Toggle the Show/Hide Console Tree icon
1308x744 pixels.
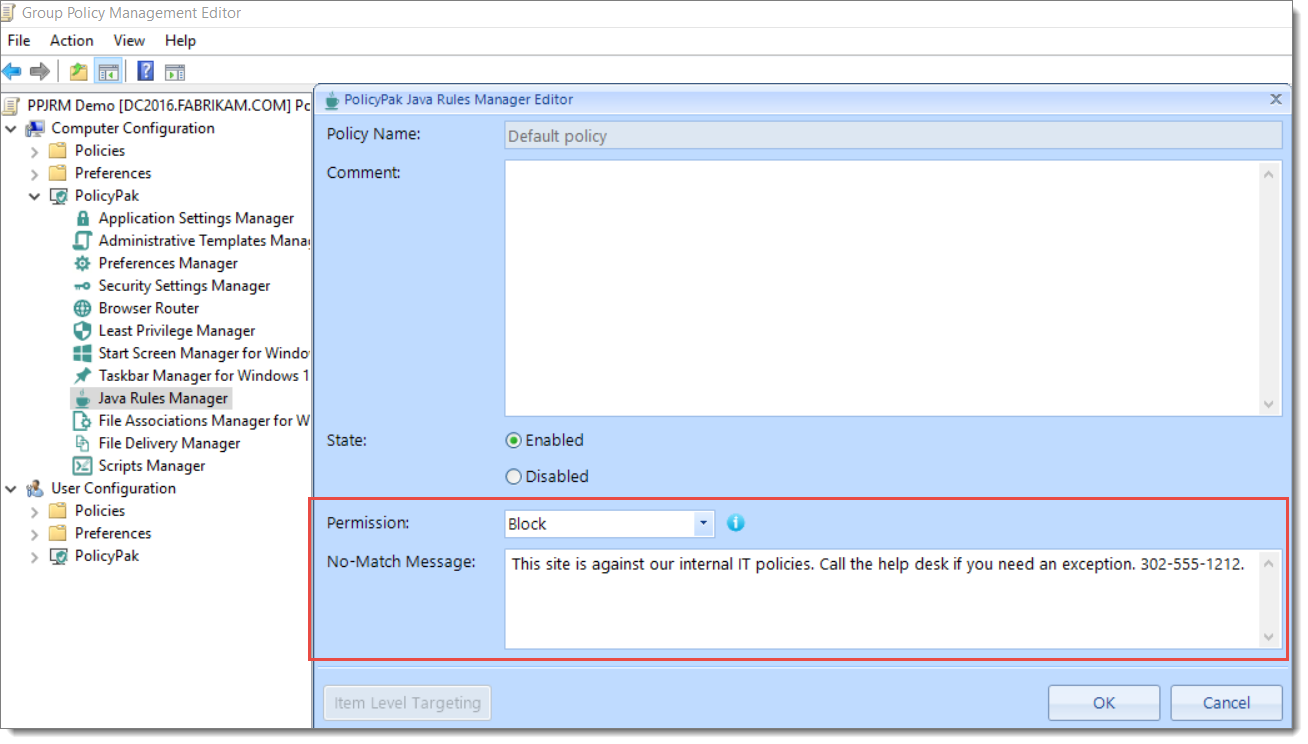coord(108,72)
